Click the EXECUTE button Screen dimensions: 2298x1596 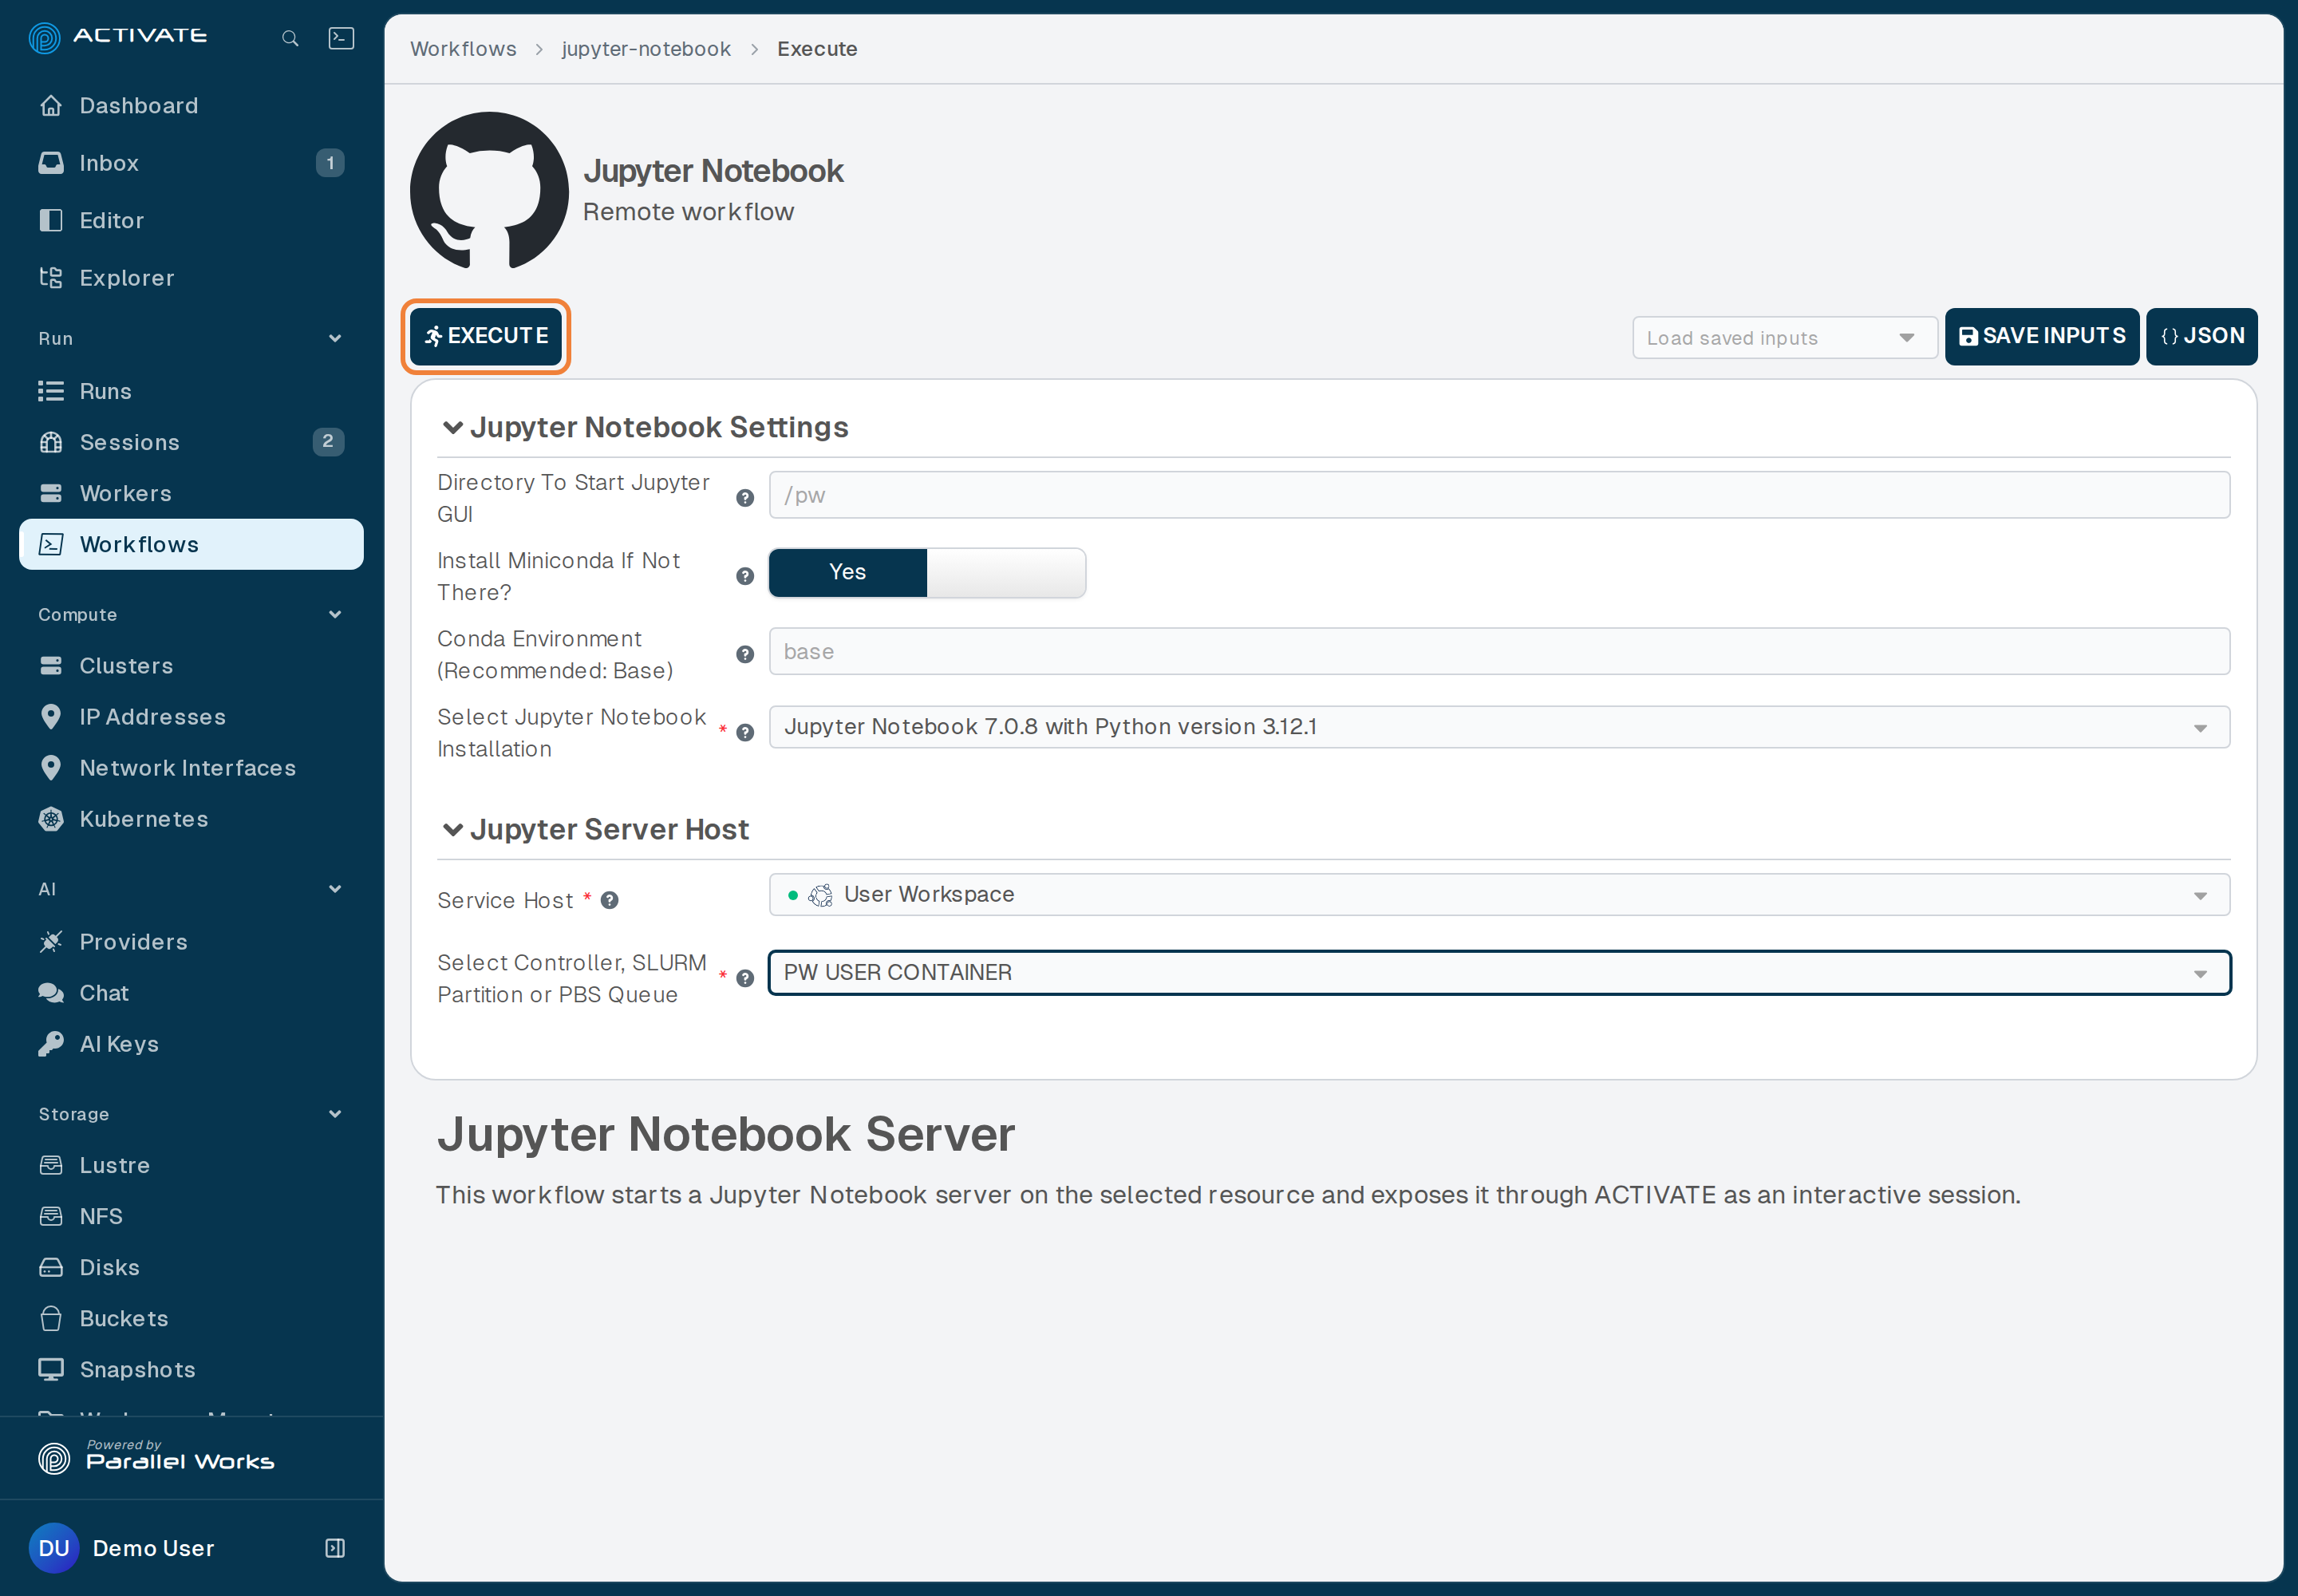486,336
